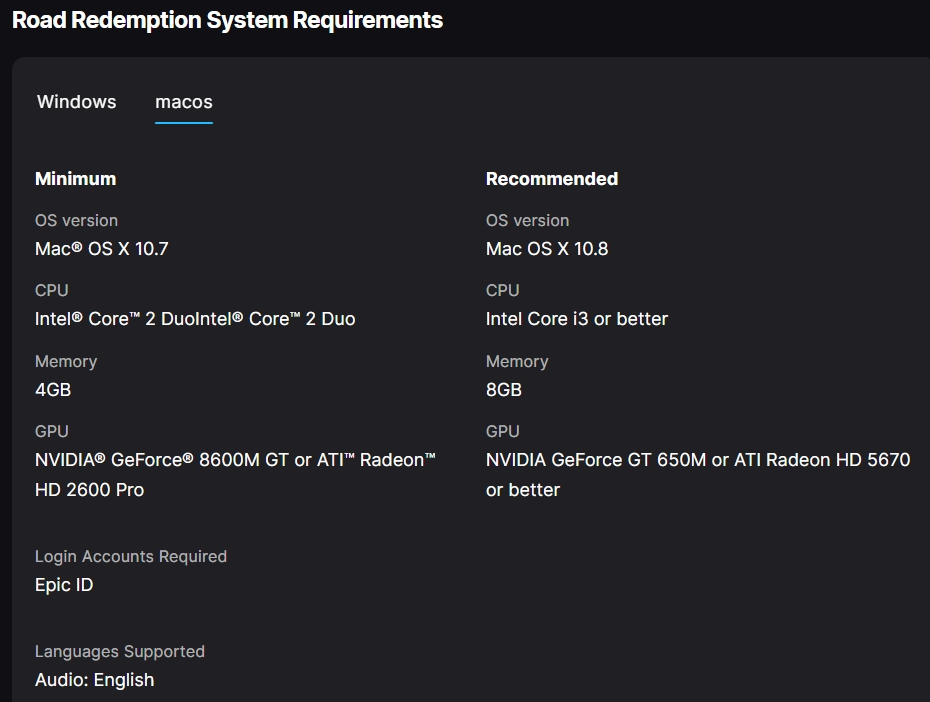Image resolution: width=930 pixels, height=702 pixels.
Task: Click the OS version label under Minimum
Action: click(x=77, y=220)
